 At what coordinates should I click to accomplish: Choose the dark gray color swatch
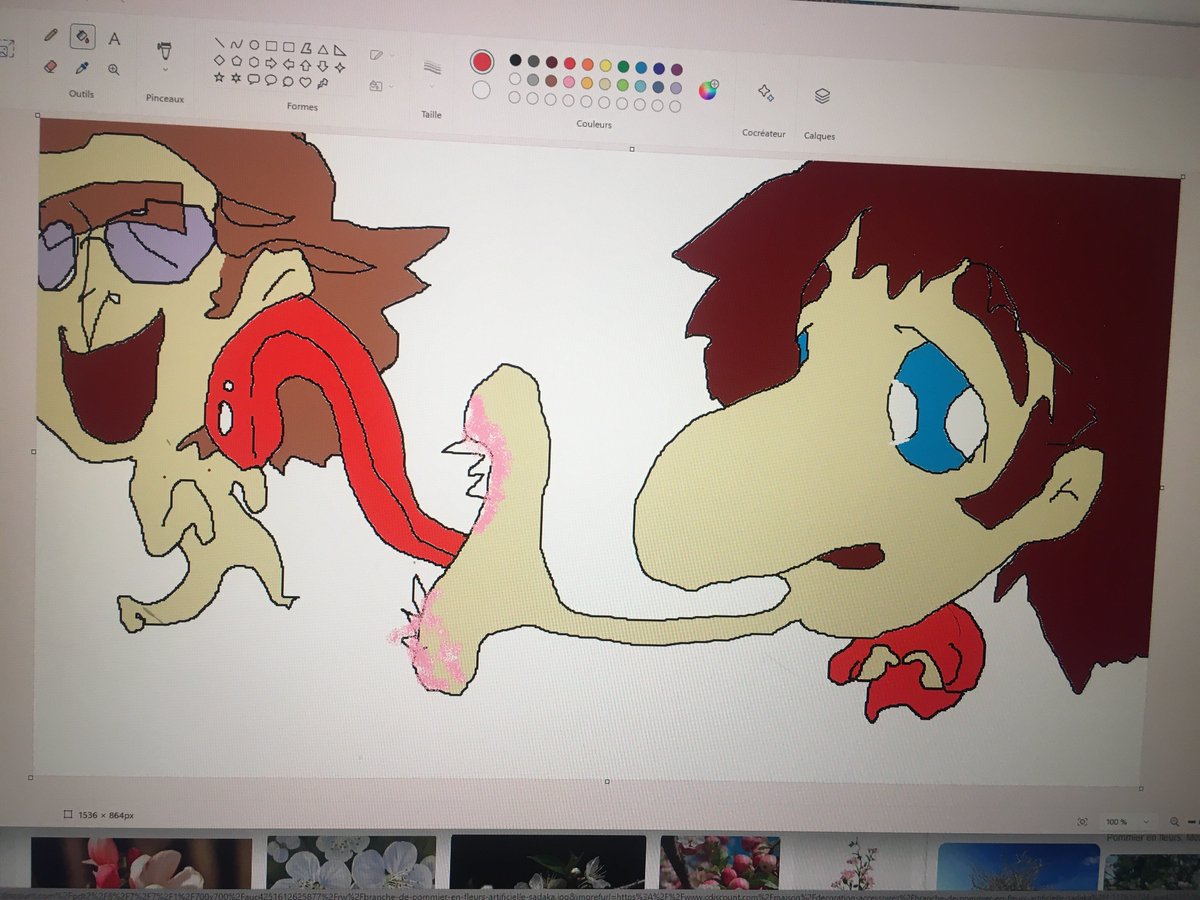(533, 61)
